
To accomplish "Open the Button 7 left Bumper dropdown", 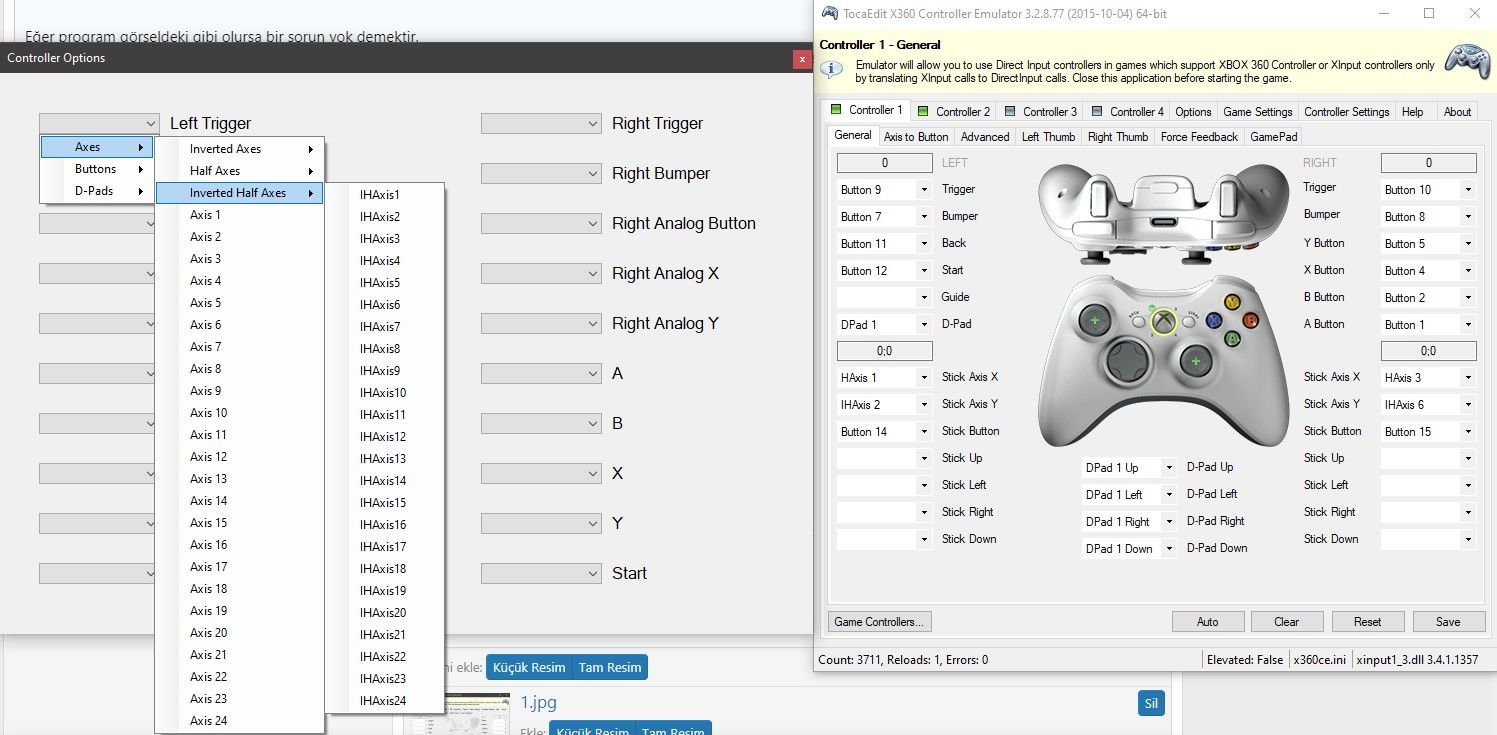I will point(884,217).
